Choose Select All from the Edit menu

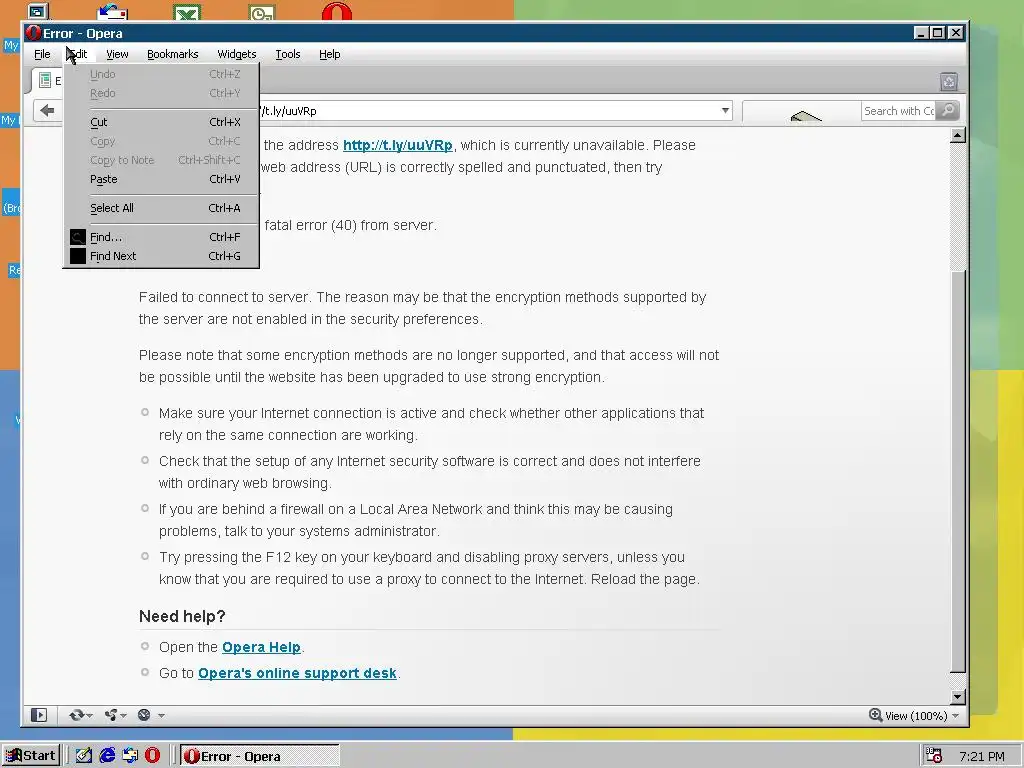(x=161, y=208)
